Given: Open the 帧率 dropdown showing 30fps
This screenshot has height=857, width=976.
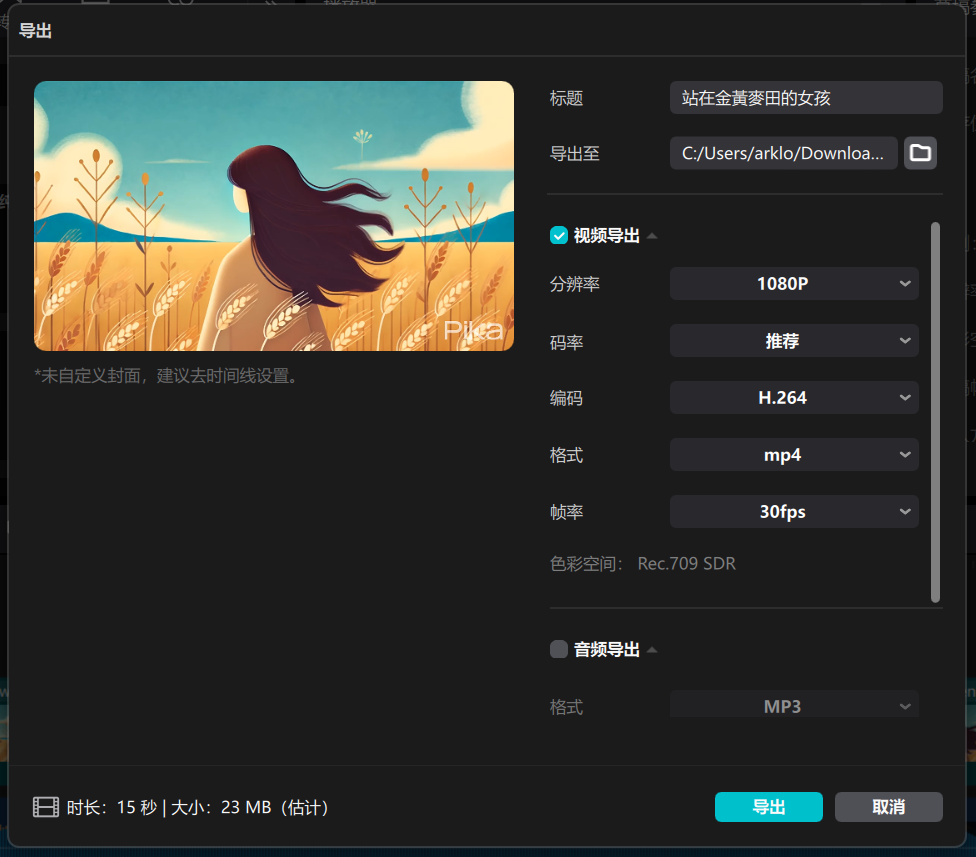Looking at the screenshot, I should coord(794,512).
